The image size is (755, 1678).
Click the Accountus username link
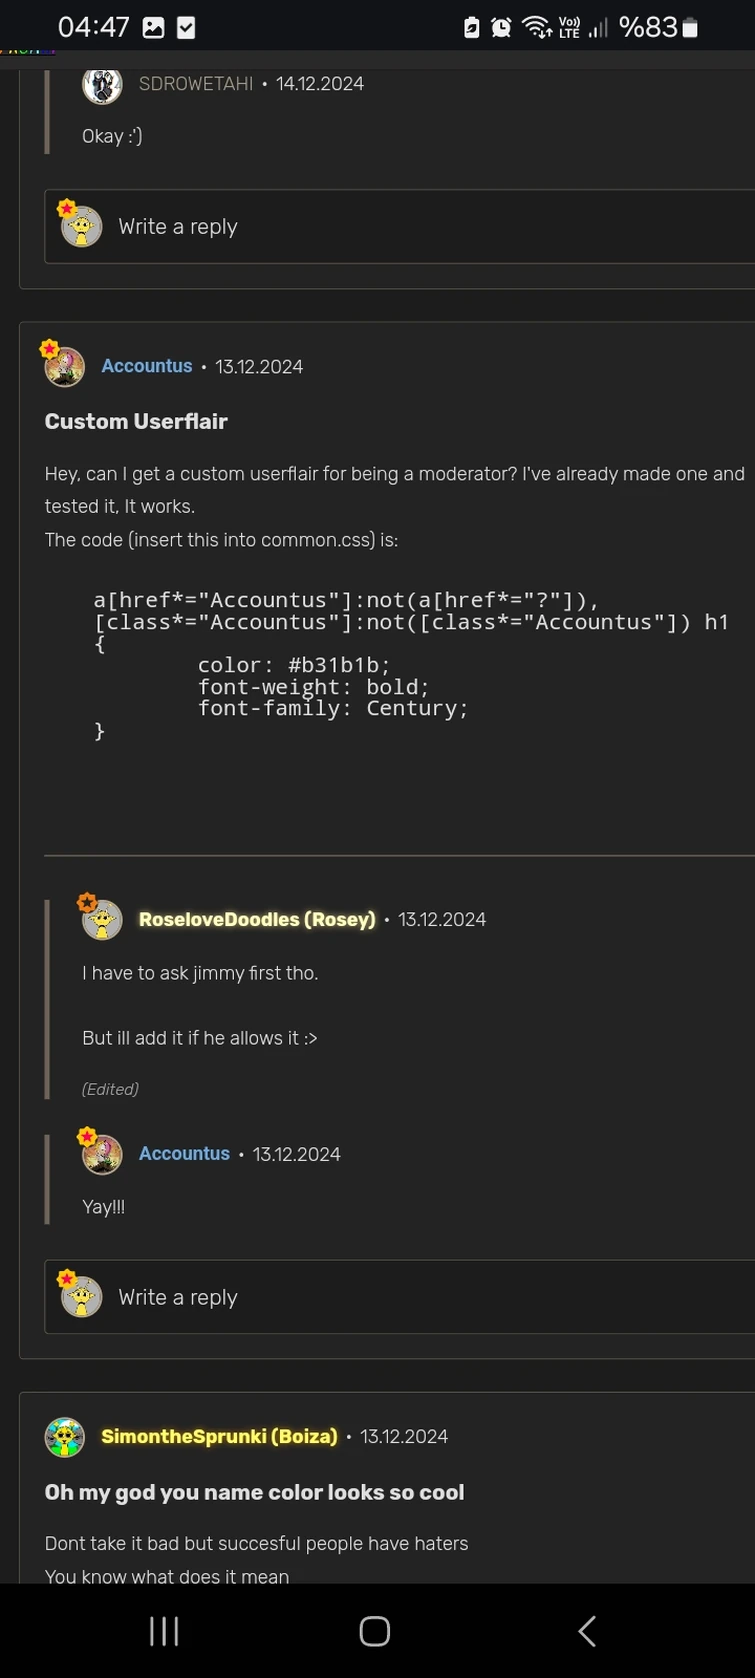pos(146,366)
